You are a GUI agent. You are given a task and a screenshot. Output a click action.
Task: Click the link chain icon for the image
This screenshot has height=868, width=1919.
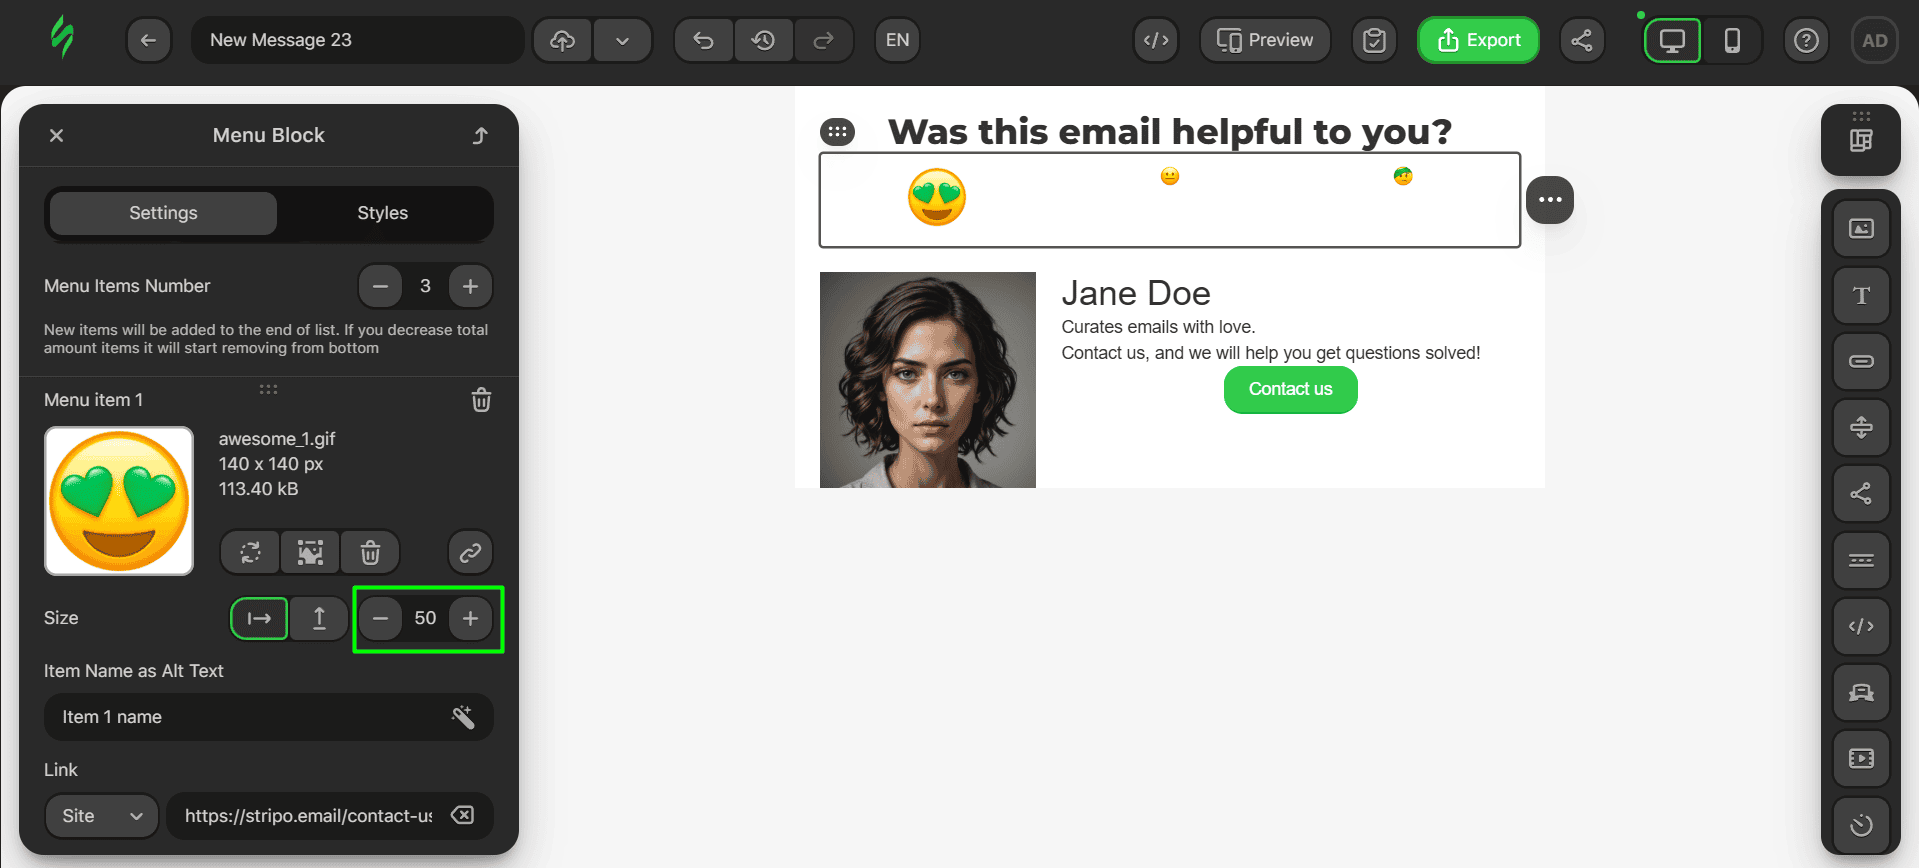[470, 552]
